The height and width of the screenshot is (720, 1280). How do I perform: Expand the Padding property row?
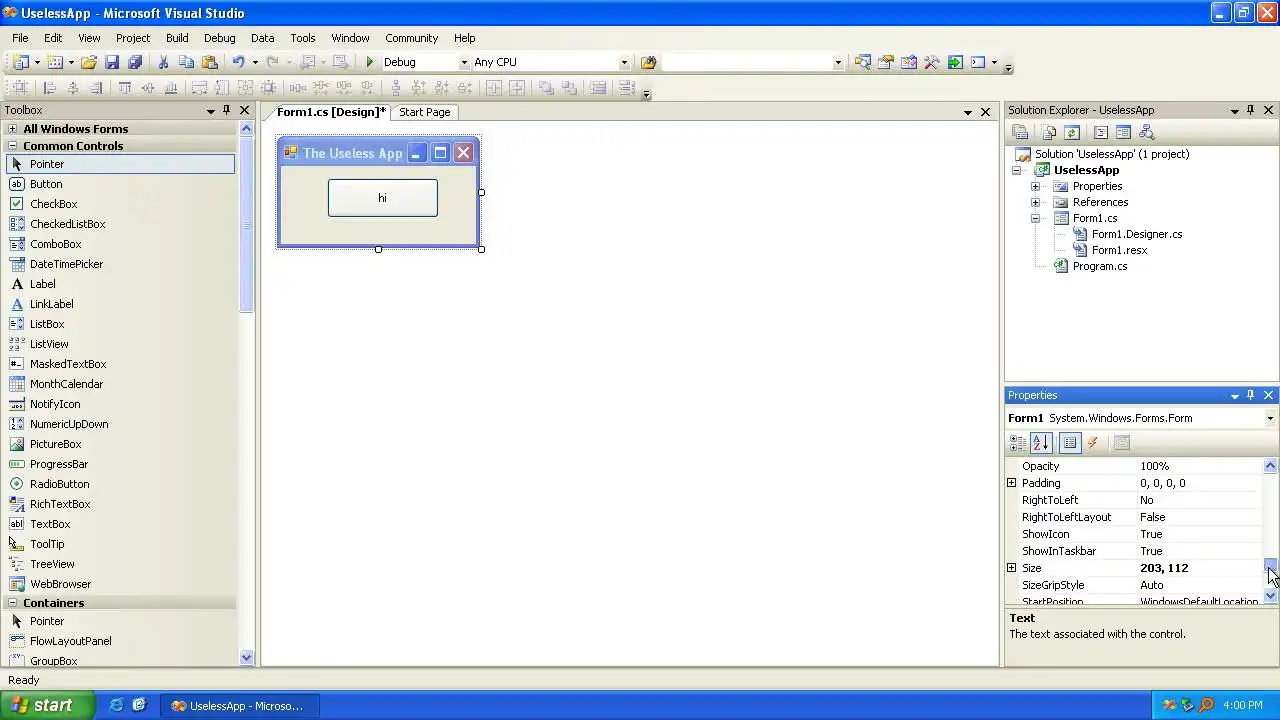1011,483
